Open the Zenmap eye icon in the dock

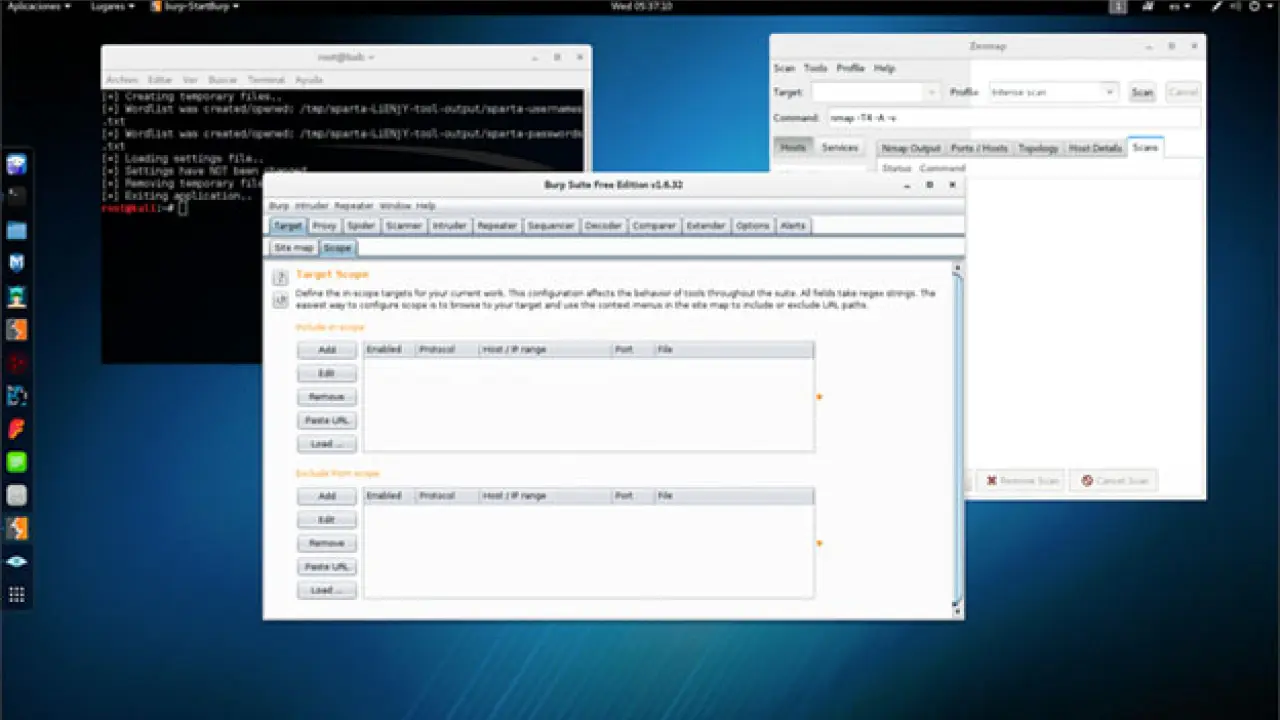(x=17, y=562)
